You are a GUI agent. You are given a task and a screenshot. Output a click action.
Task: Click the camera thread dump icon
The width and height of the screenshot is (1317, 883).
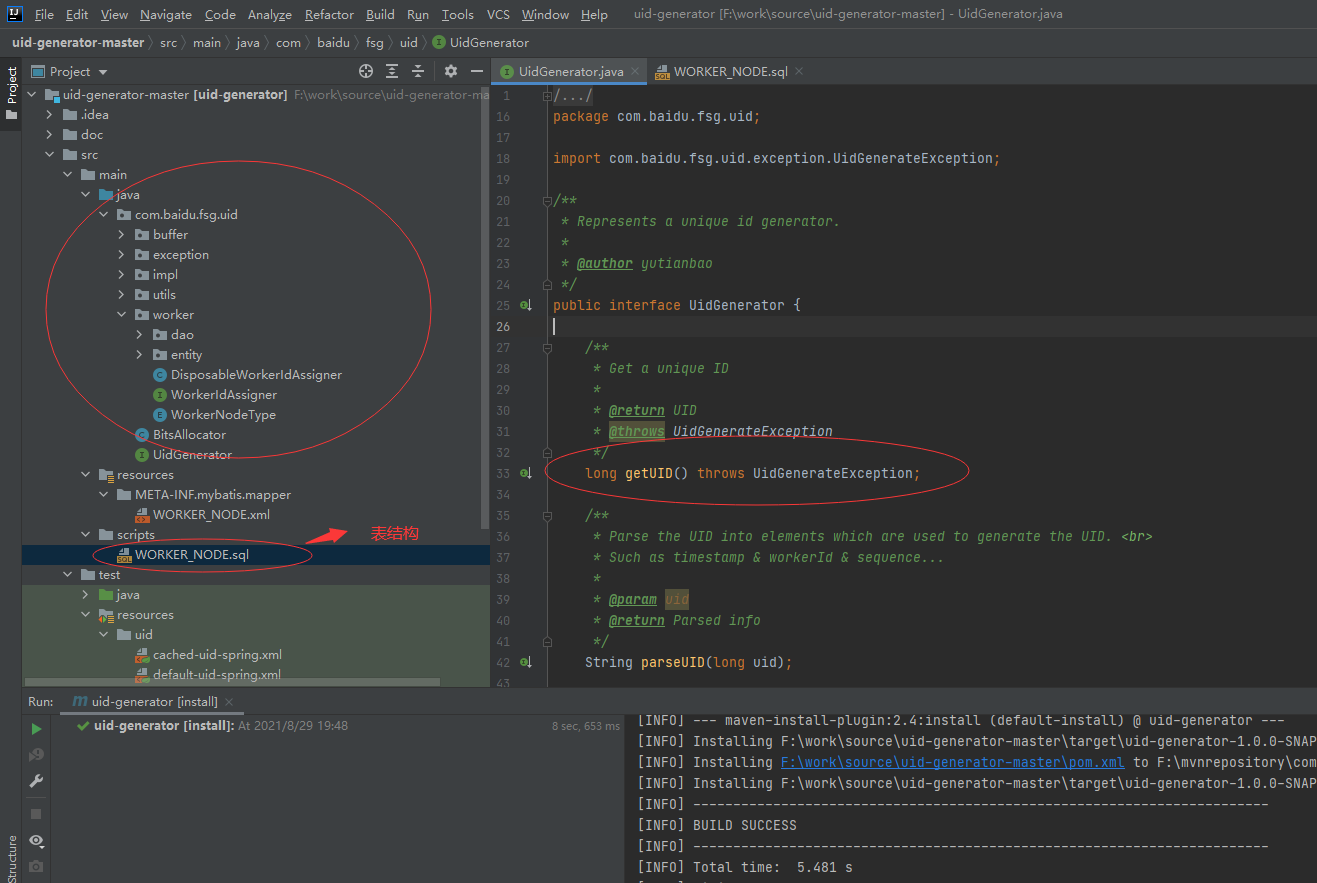click(36, 866)
